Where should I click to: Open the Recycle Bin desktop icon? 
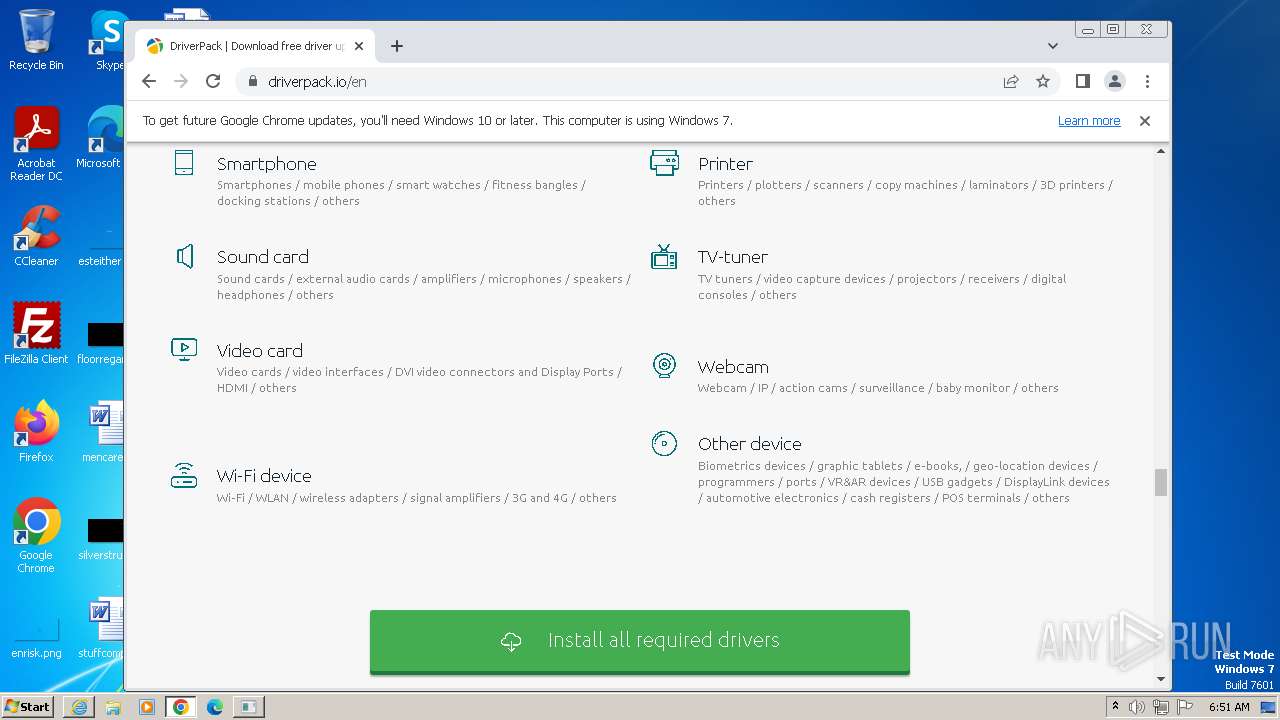36,40
